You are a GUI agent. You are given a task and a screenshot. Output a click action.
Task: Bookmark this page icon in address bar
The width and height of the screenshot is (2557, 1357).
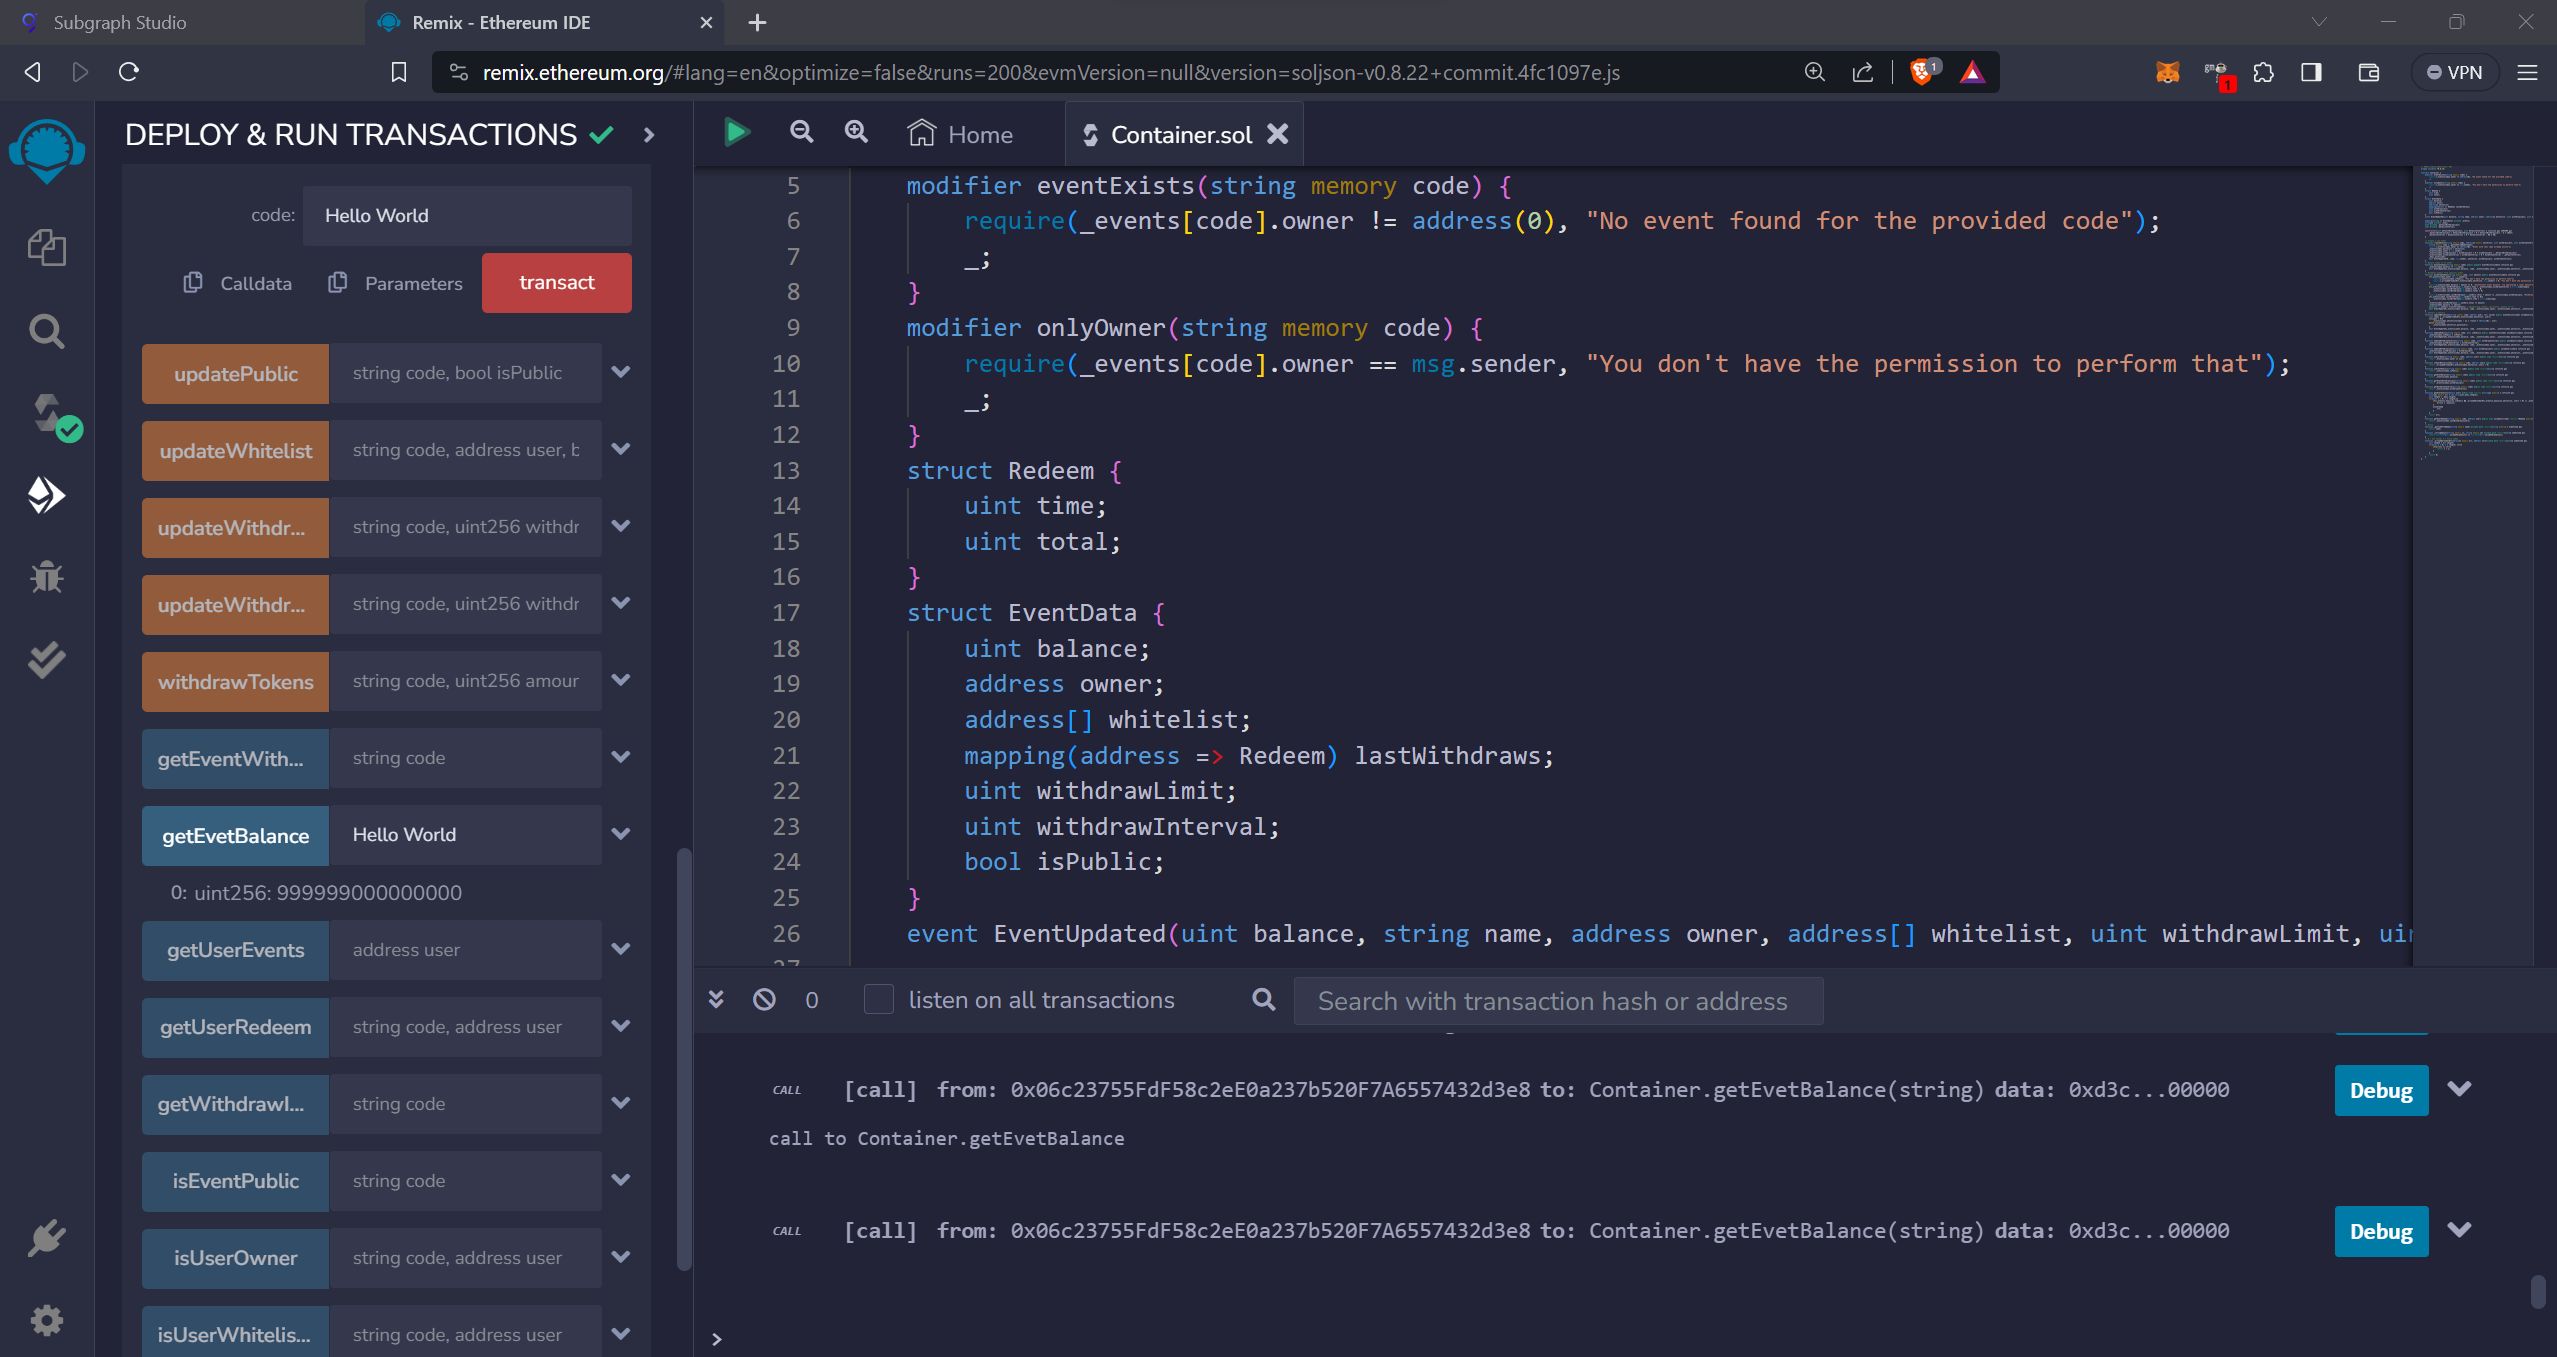[398, 72]
